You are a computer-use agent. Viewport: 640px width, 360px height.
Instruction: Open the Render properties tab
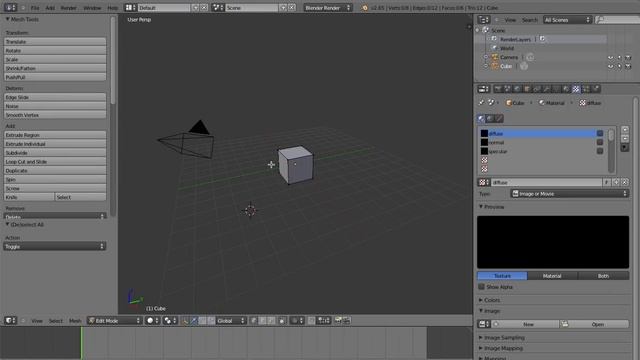(498, 89)
